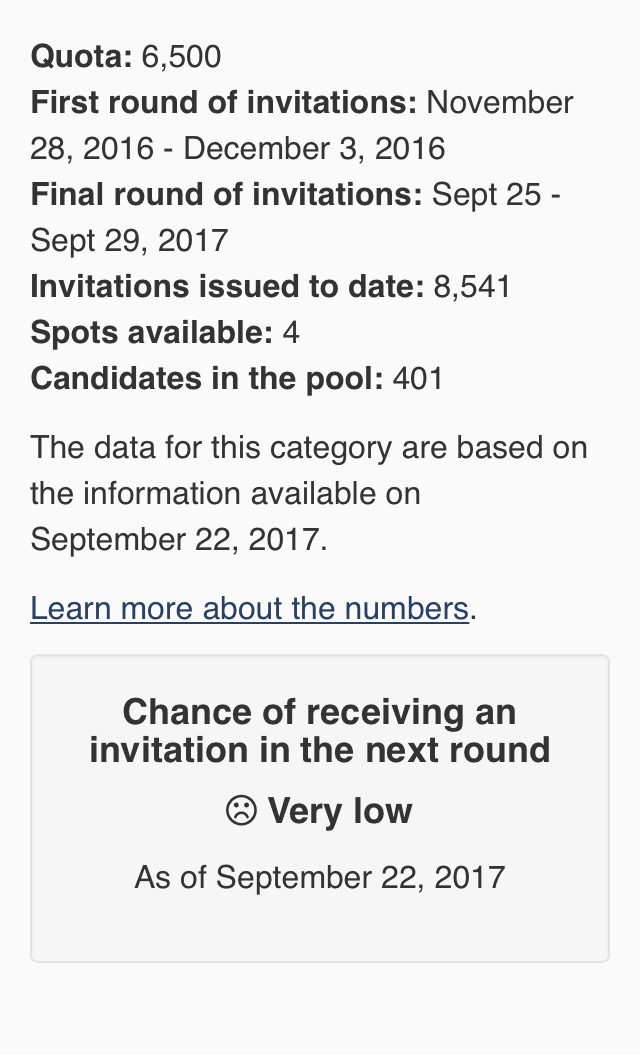This screenshot has width=640, height=1055.
Task: Click the As of September 22, 2017 caption
Action: (x=320, y=877)
